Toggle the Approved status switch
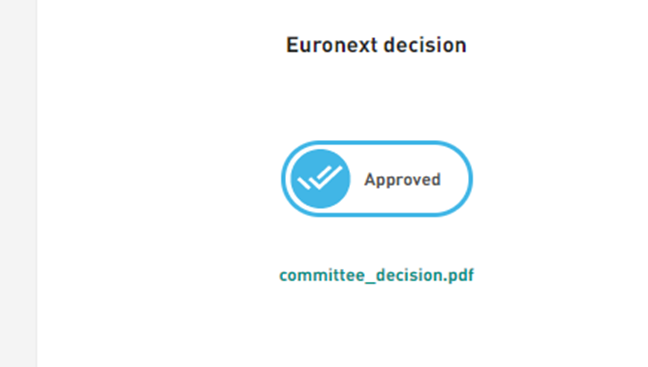The width and height of the screenshot is (648, 367). (377, 179)
